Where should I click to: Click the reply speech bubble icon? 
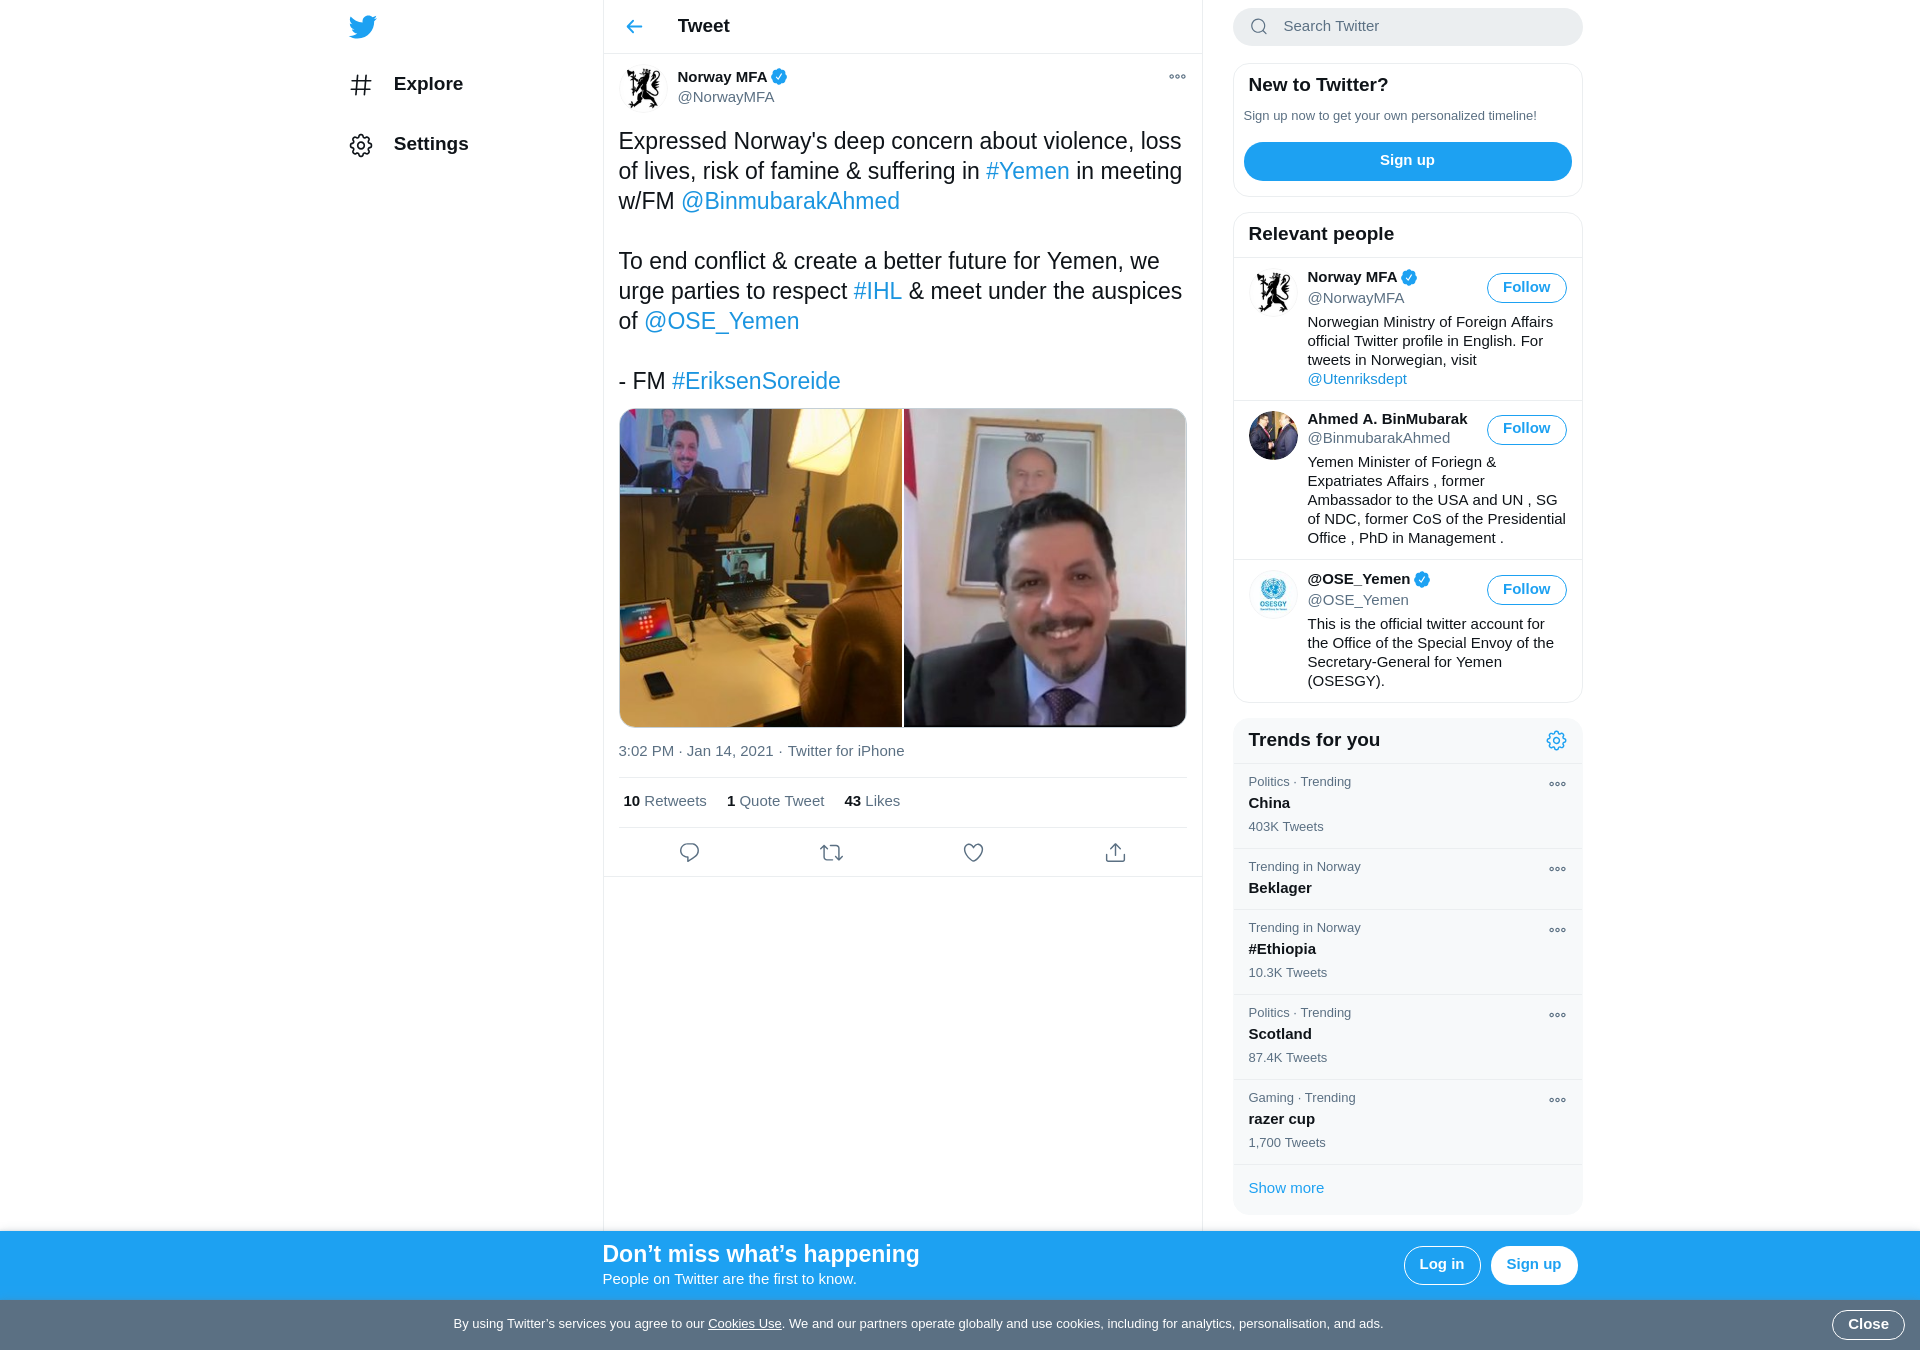tap(689, 853)
